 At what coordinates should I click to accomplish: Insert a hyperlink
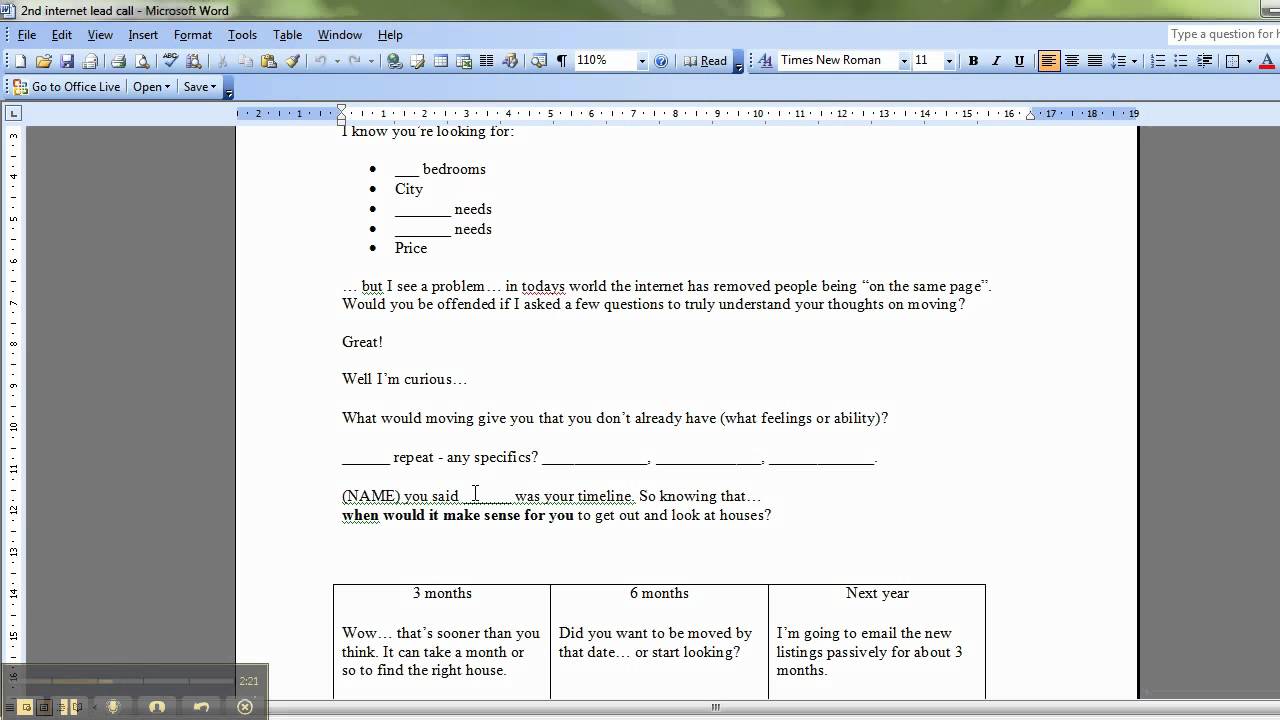(394, 61)
